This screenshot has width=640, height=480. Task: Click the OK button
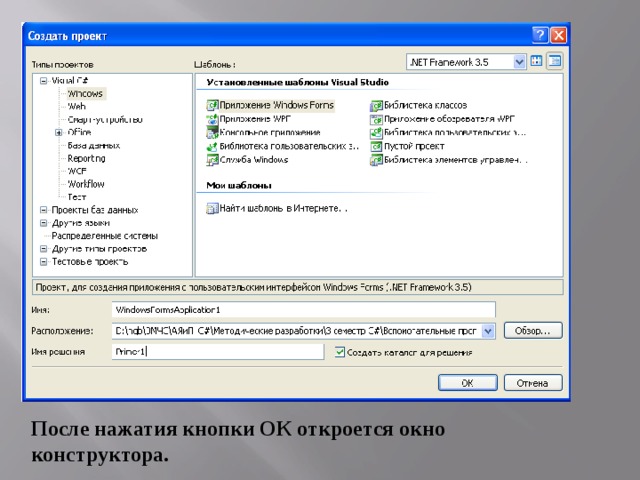pyautogui.click(x=468, y=383)
